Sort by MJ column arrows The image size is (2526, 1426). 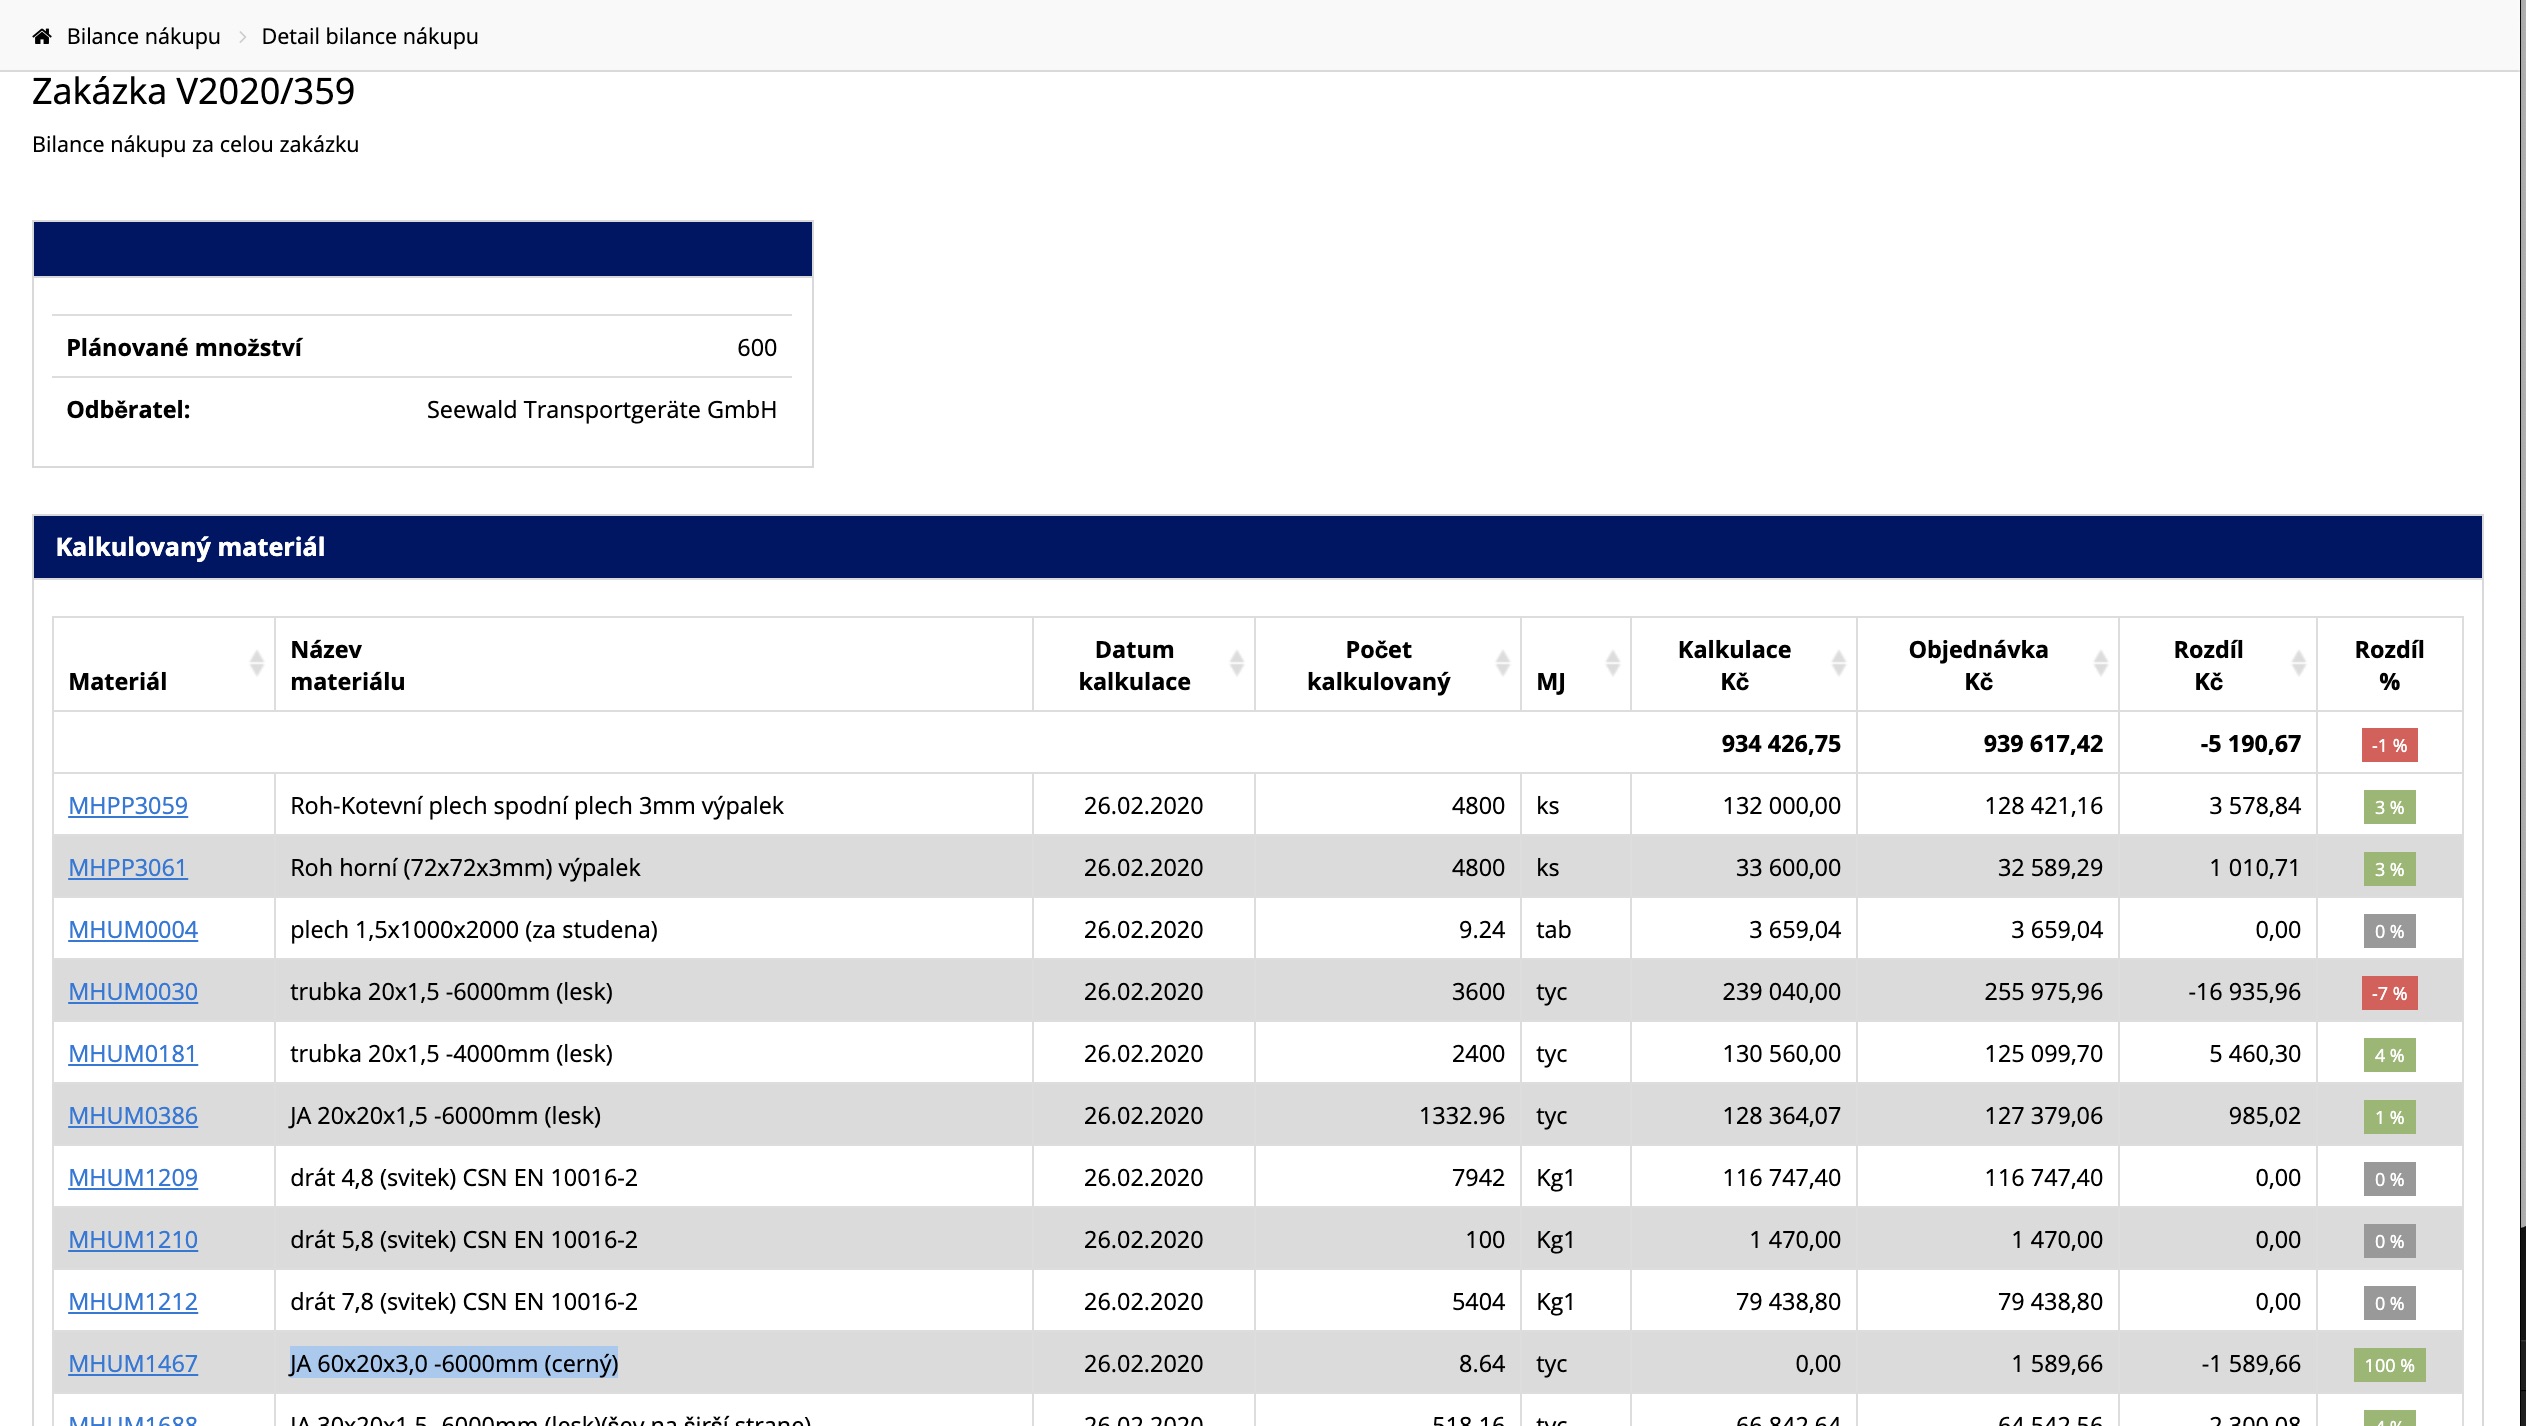pos(1612,663)
